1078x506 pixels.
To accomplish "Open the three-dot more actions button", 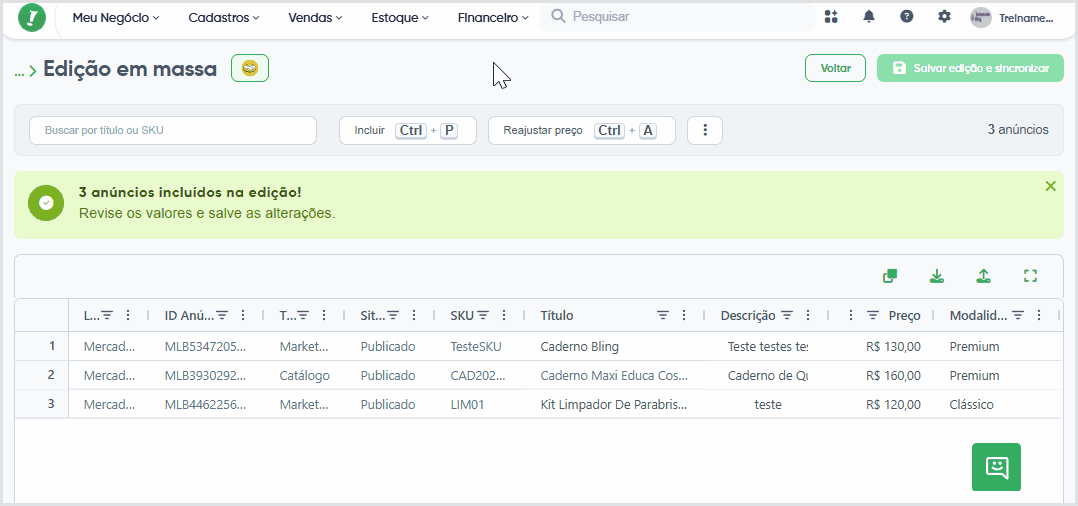I will point(705,130).
